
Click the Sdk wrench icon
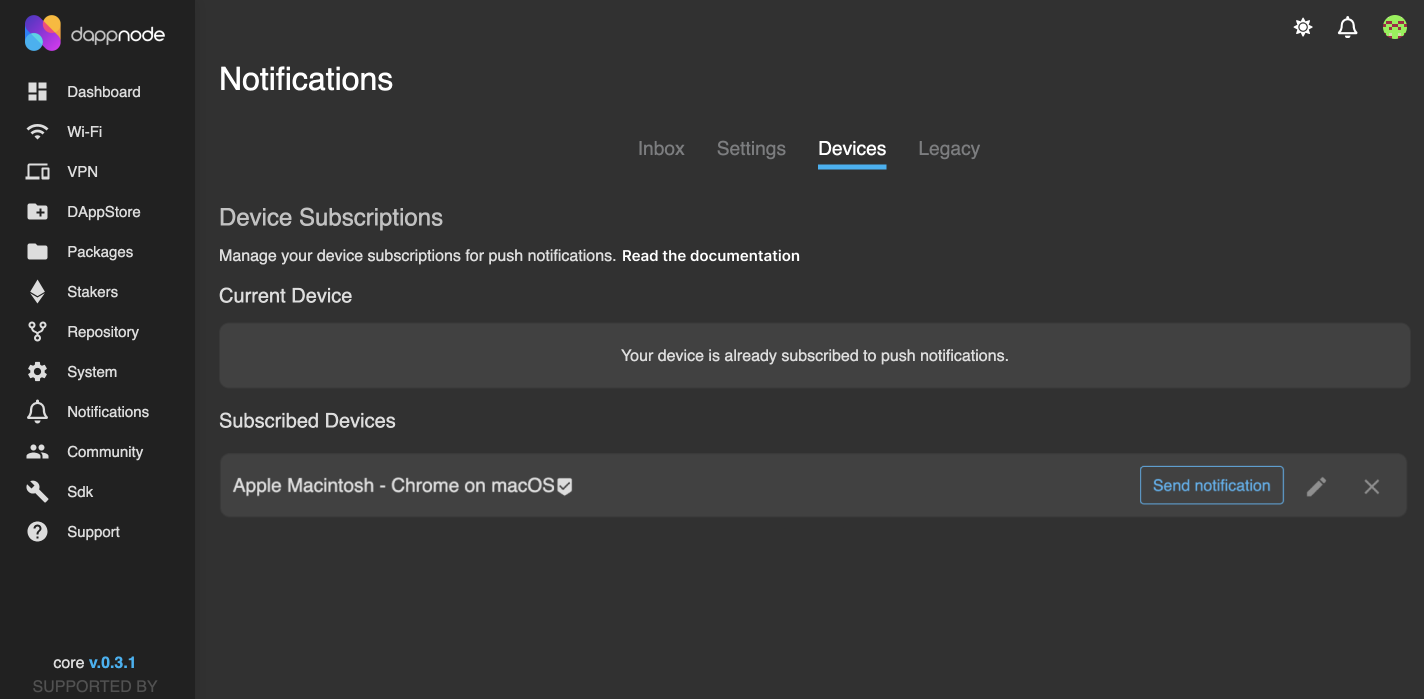(x=37, y=492)
